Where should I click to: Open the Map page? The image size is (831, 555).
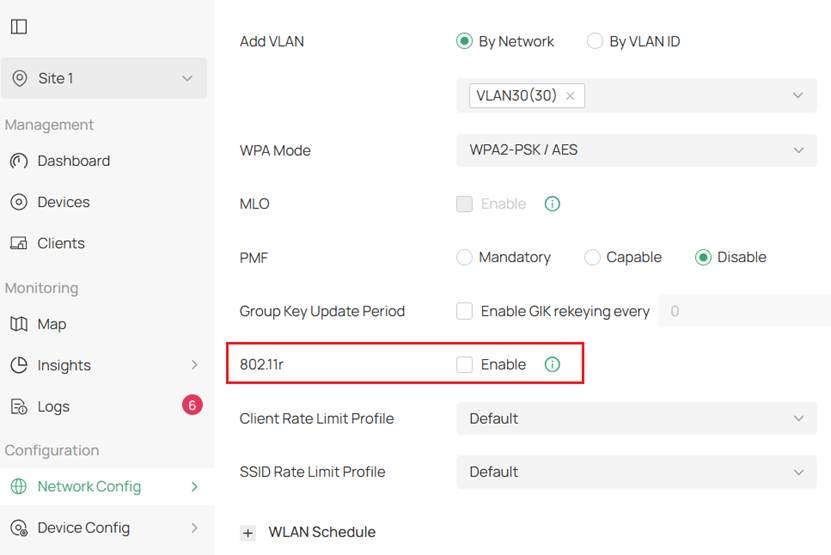pyautogui.click(x=51, y=324)
